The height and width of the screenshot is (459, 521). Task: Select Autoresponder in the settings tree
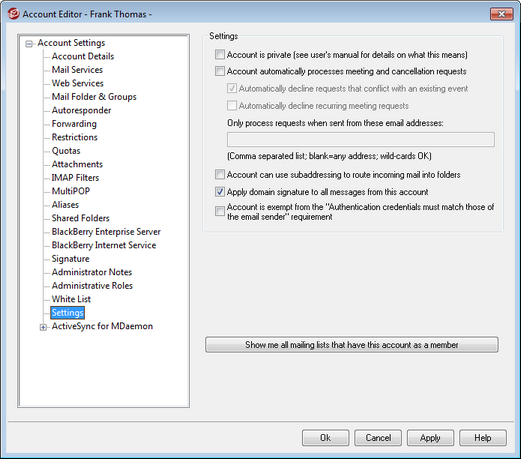[81, 110]
